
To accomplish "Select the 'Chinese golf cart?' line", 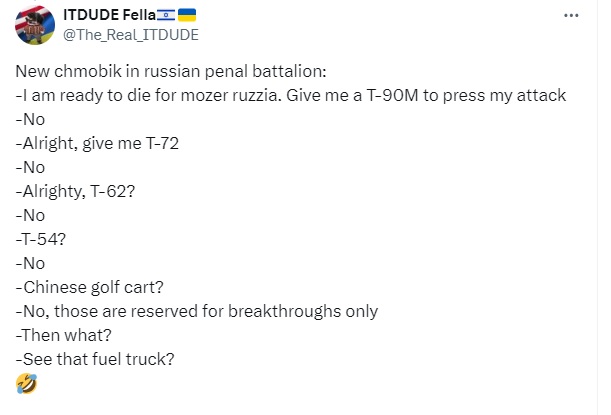I will point(90,288).
